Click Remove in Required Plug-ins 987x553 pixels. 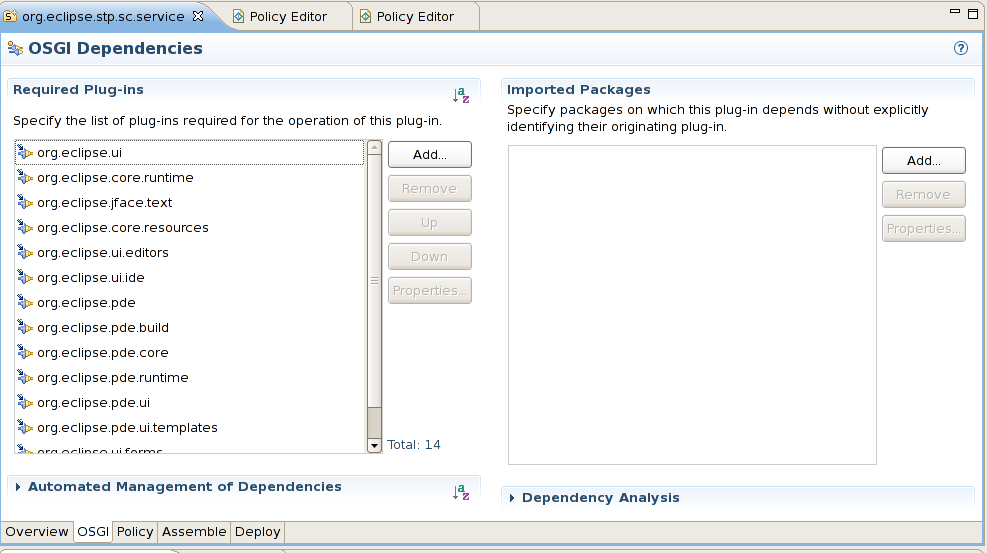(x=430, y=189)
